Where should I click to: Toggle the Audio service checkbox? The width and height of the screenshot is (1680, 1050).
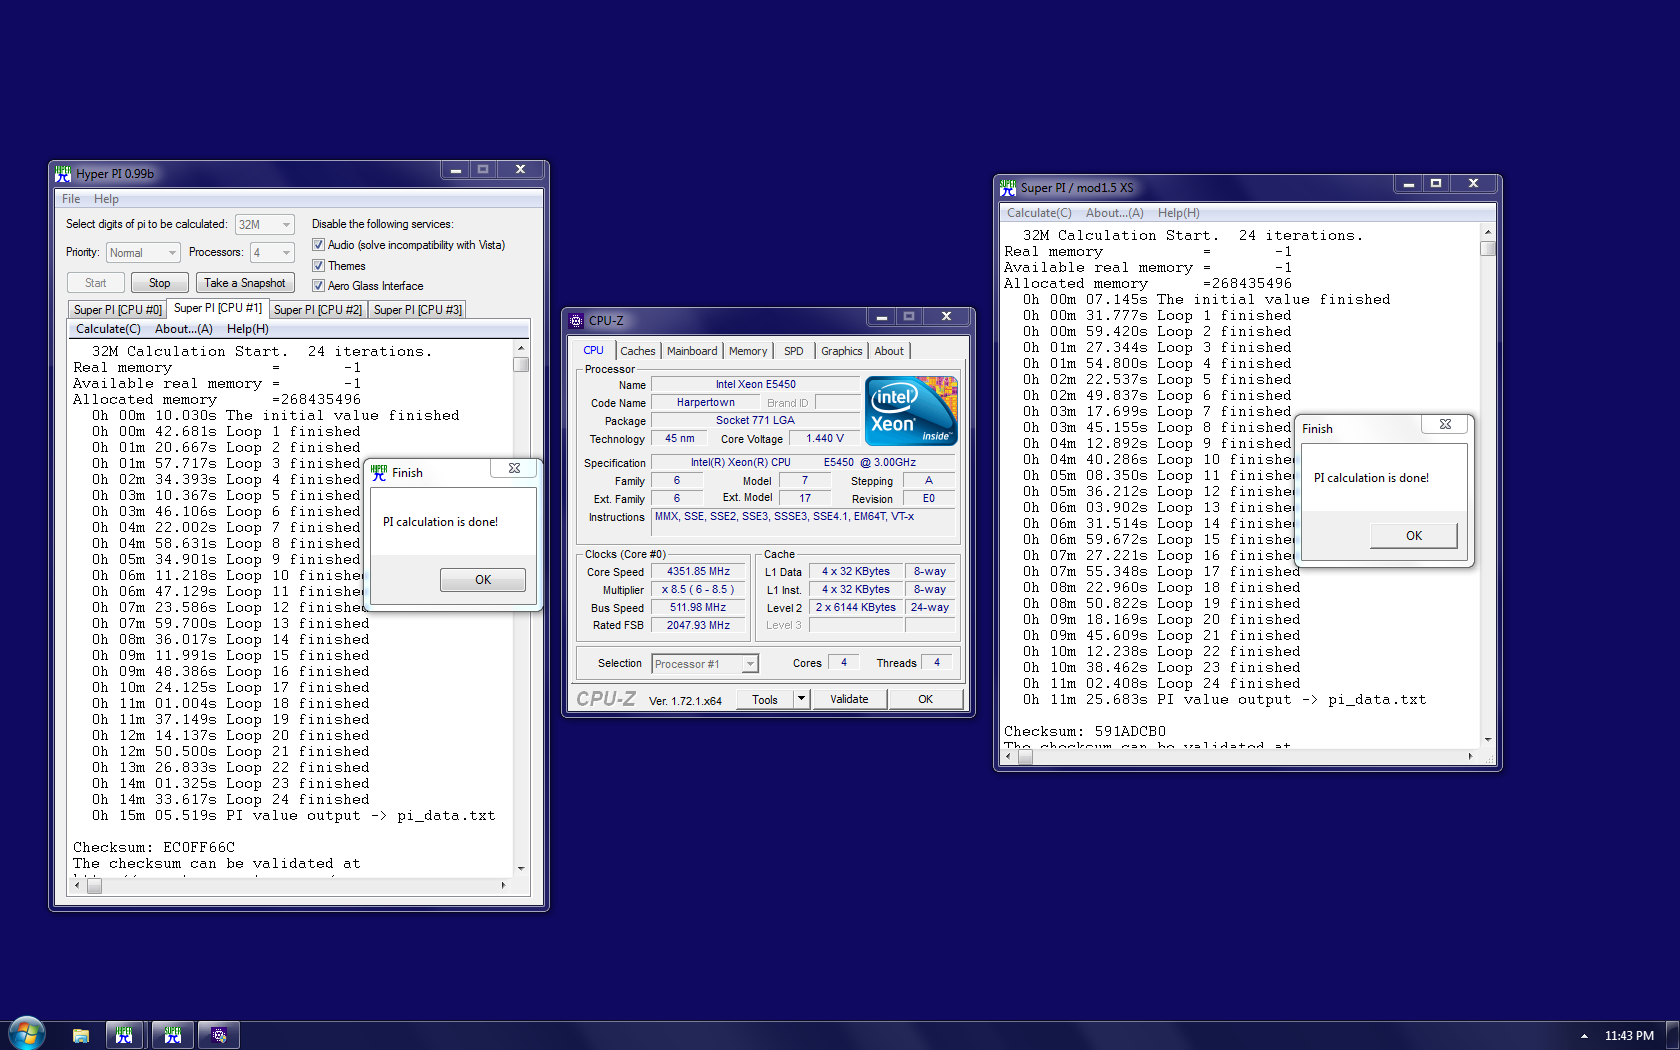tap(318, 245)
